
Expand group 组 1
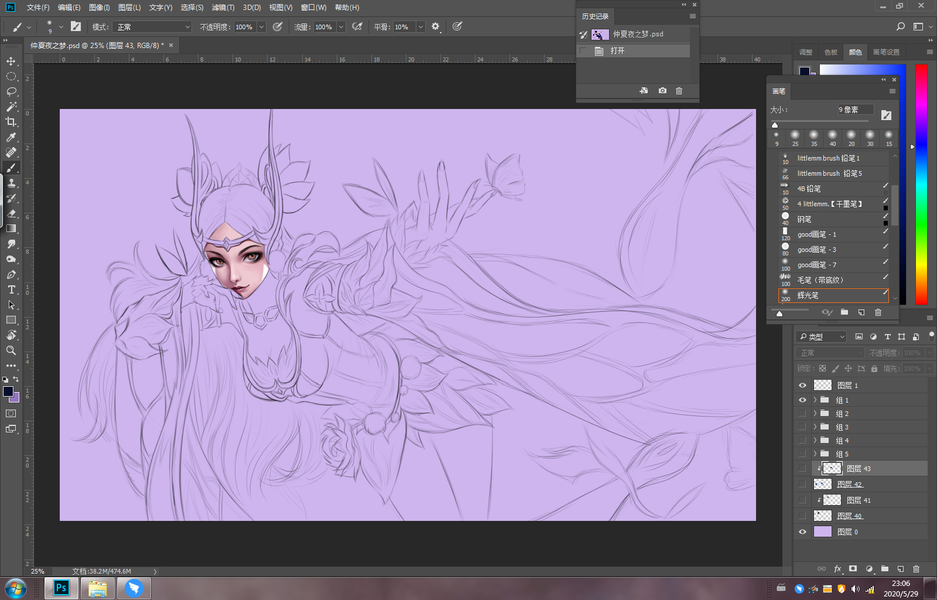click(x=814, y=400)
